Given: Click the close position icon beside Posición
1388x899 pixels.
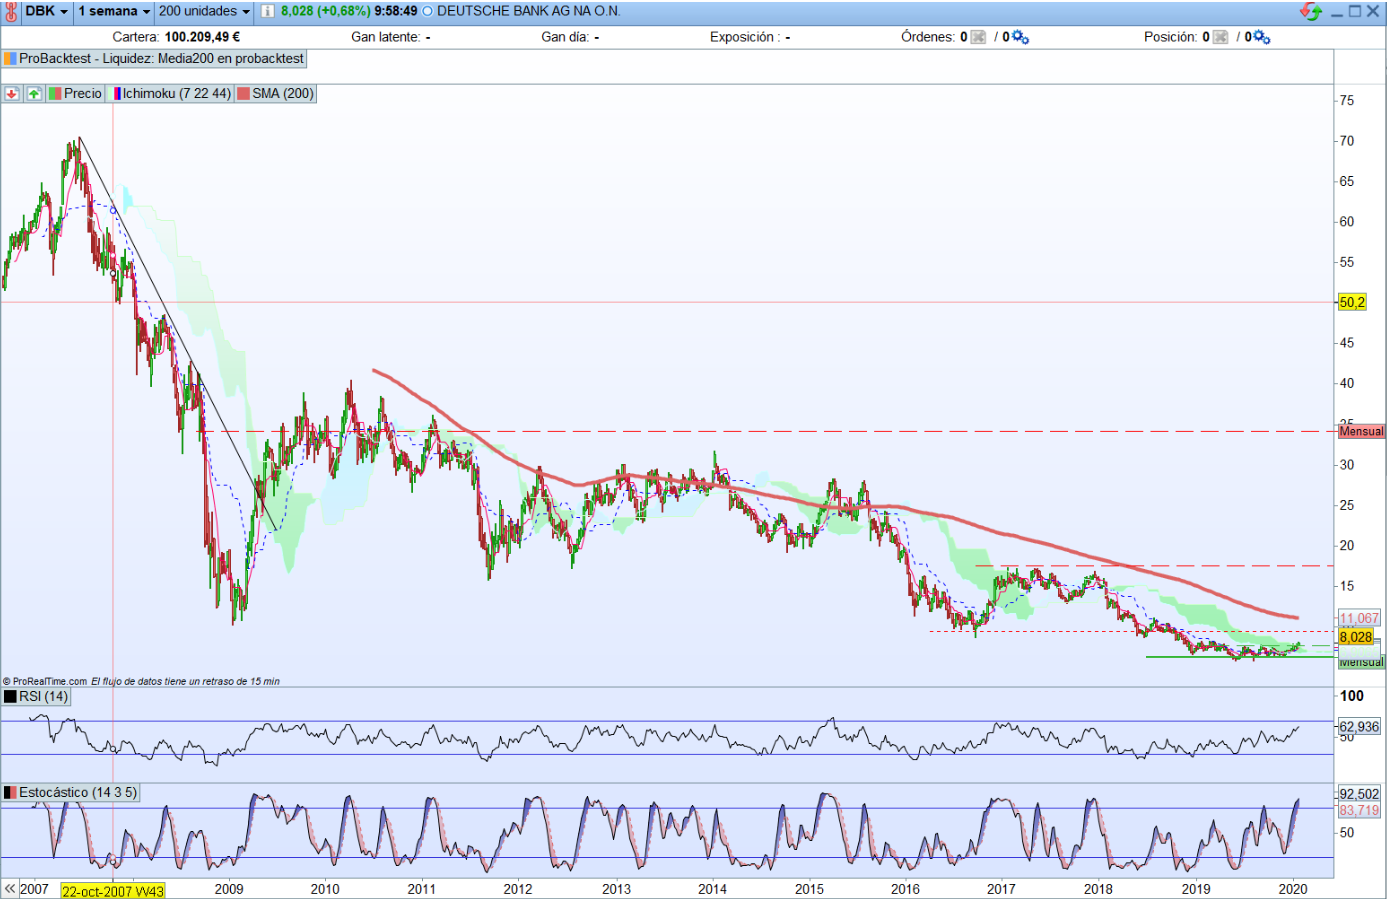Looking at the screenshot, I should (1220, 37).
